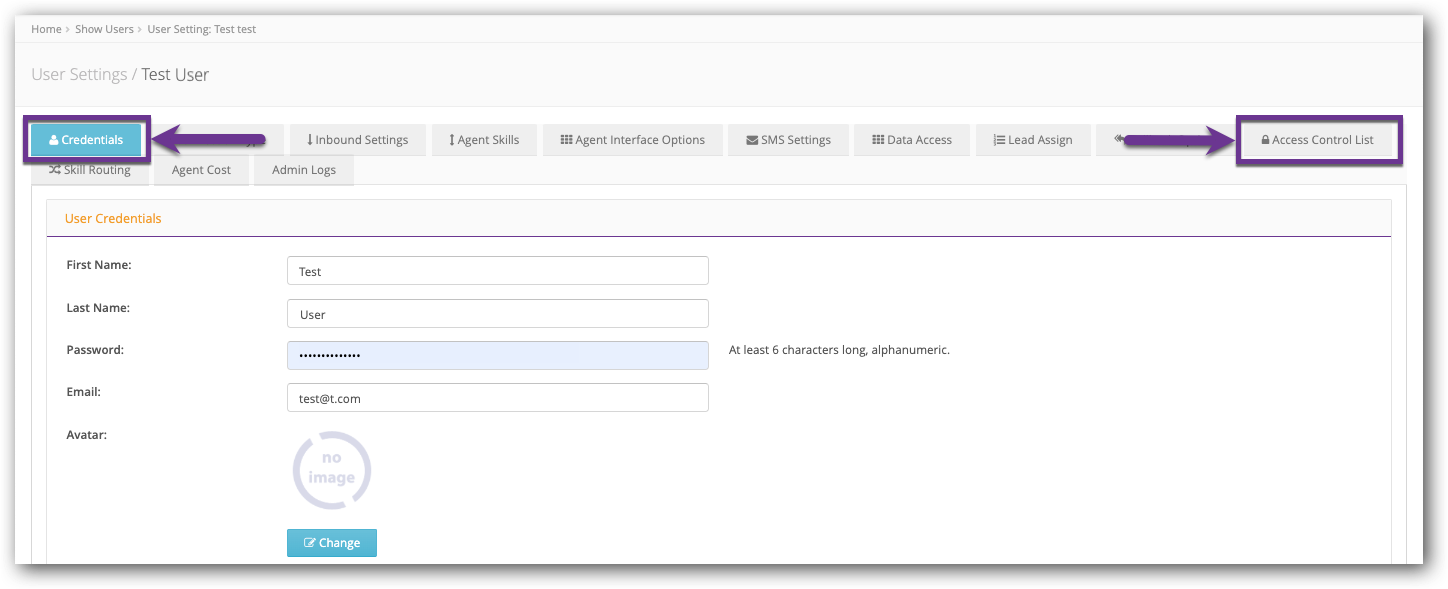Focus the Password field
Screen dimensions: 1448x589
pos(497,355)
